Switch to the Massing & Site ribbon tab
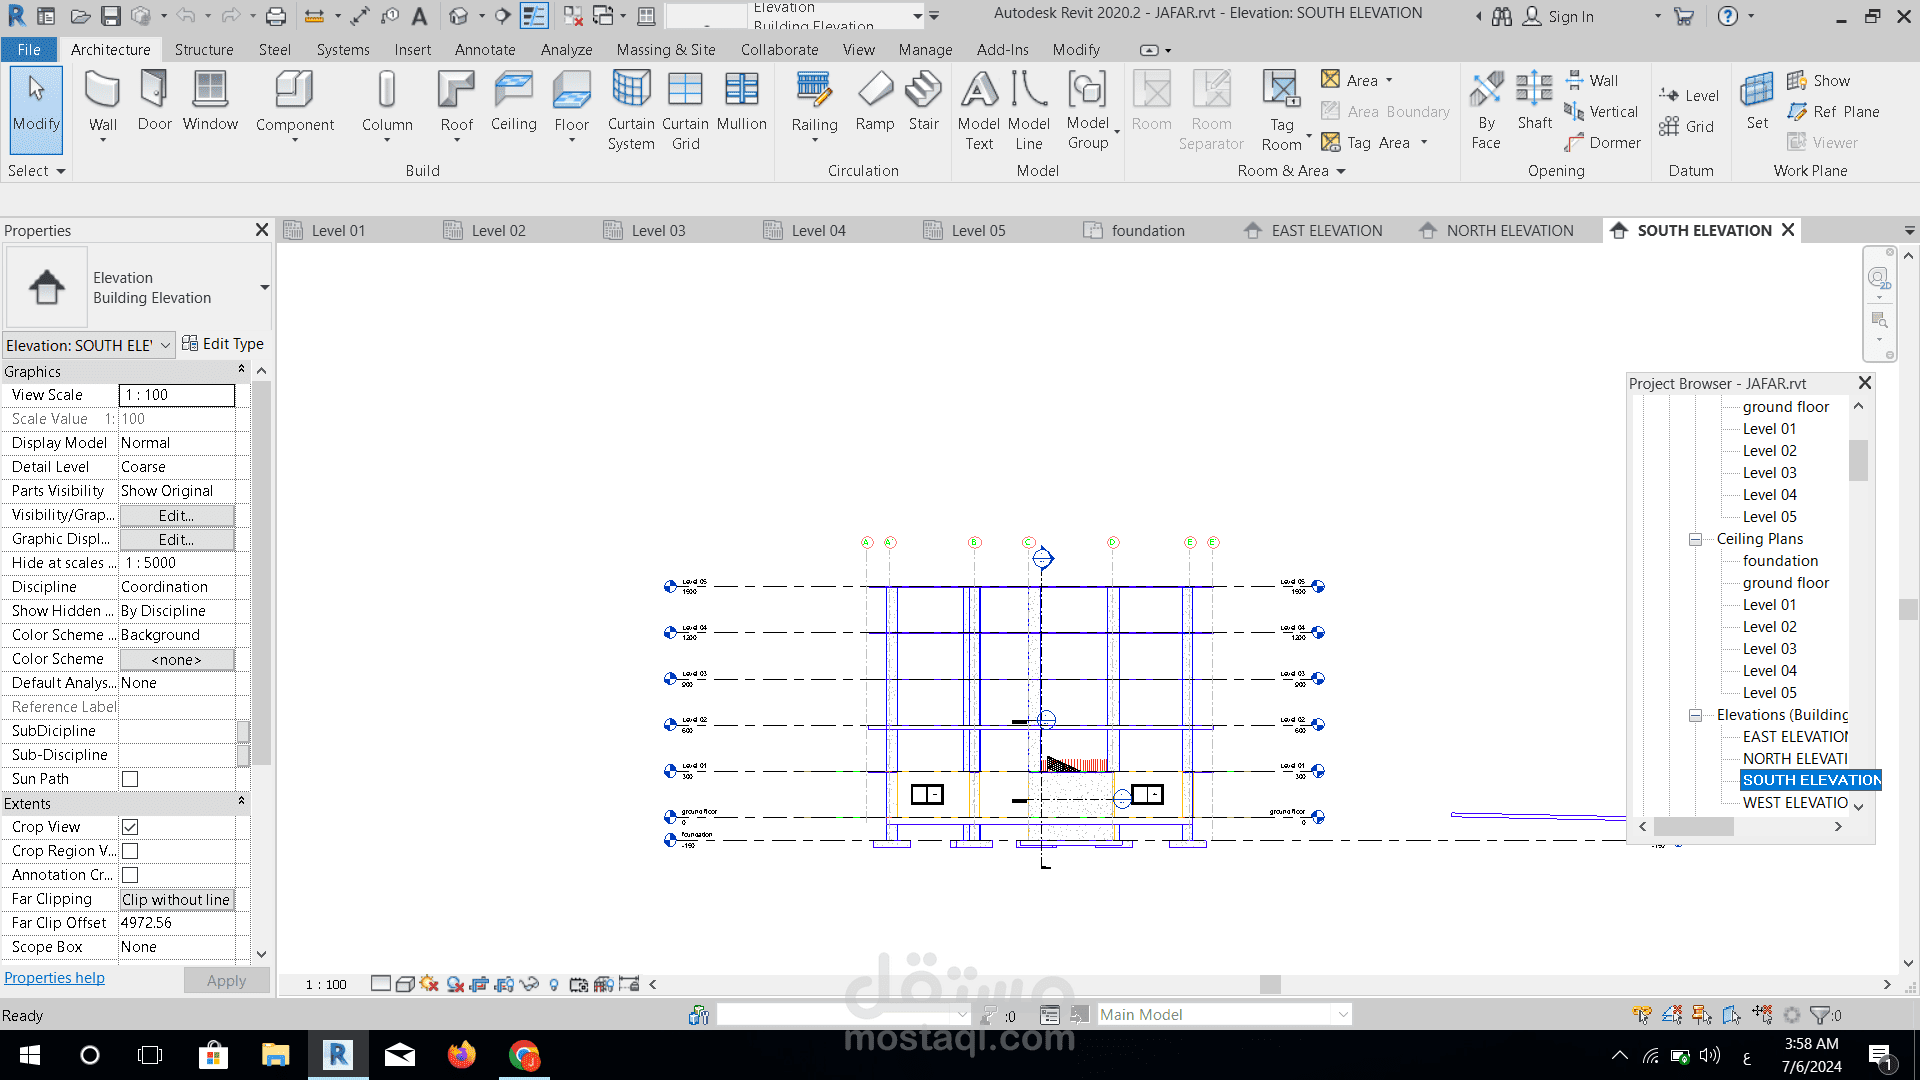Image resolution: width=1920 pixels, height=1080 pixels. click(x=666, y=49)
